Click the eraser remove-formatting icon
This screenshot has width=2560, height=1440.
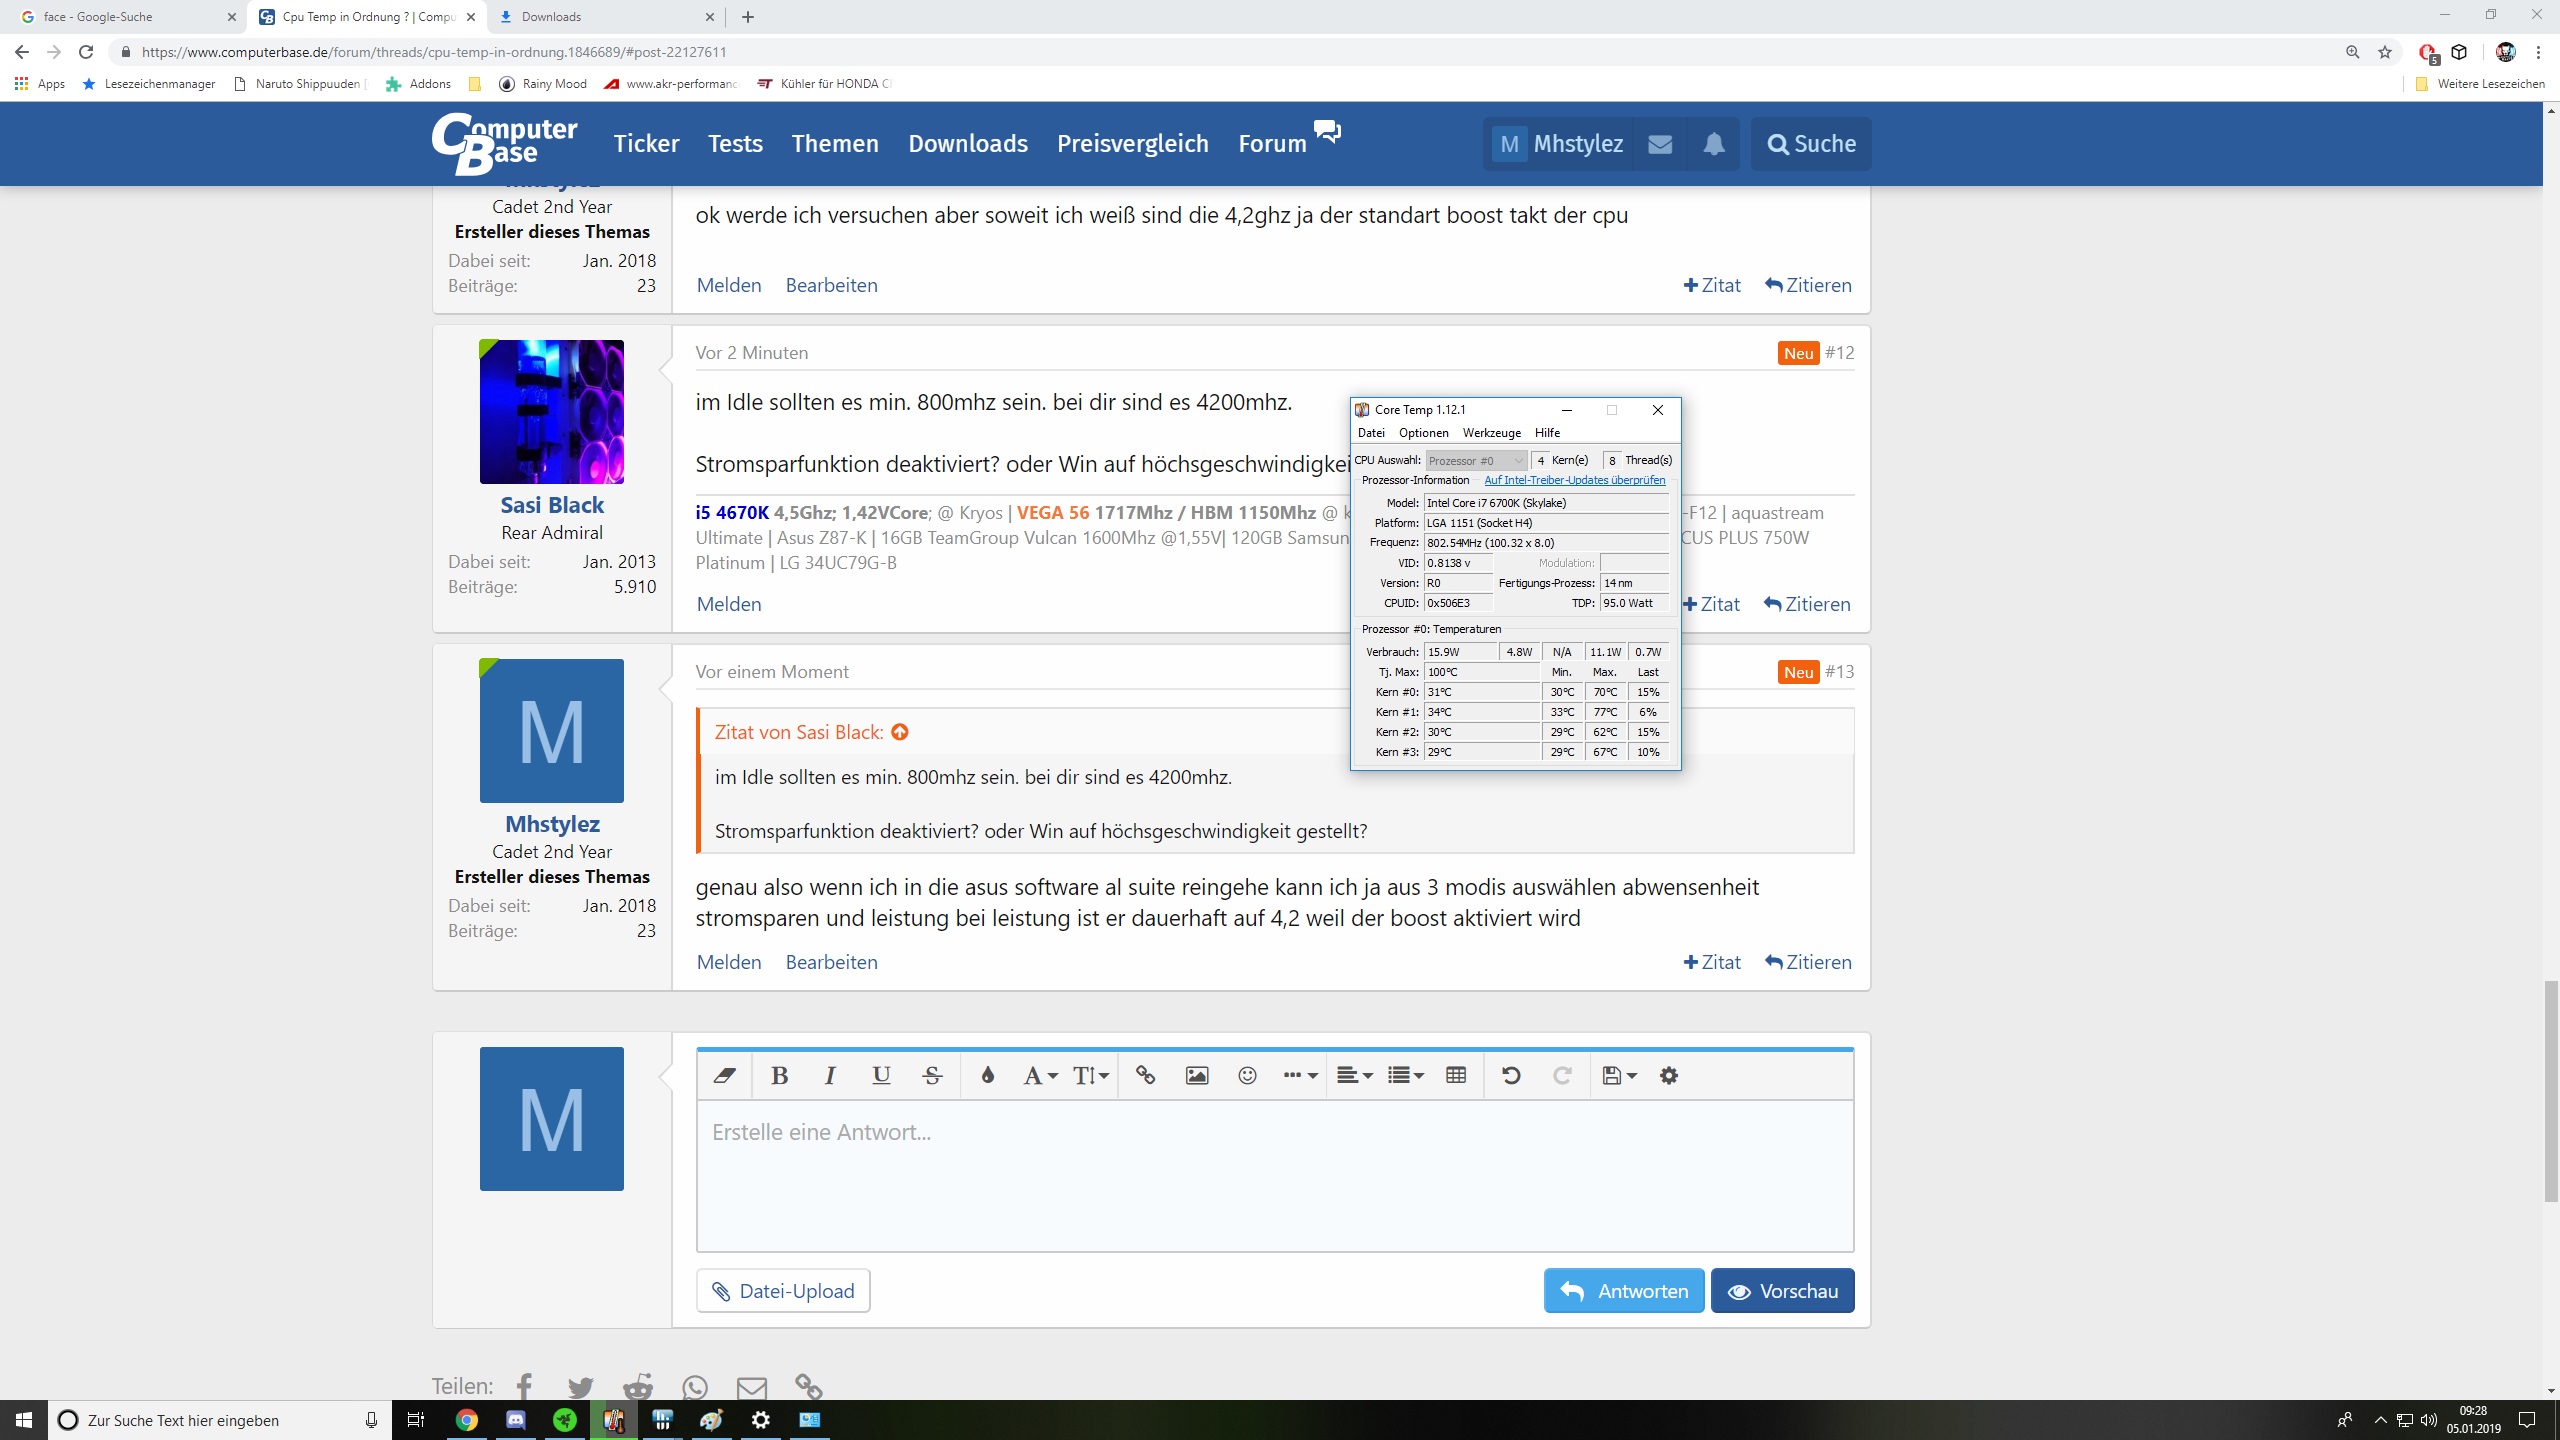point(724,1076)
